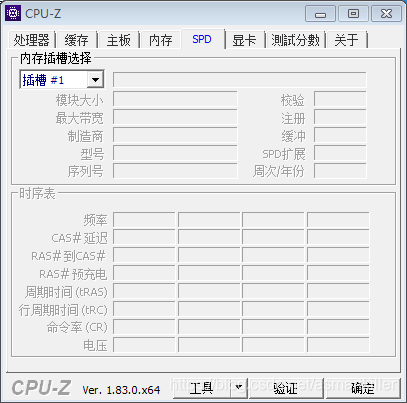Close the CPU-Z window

(x=386, y=14)
